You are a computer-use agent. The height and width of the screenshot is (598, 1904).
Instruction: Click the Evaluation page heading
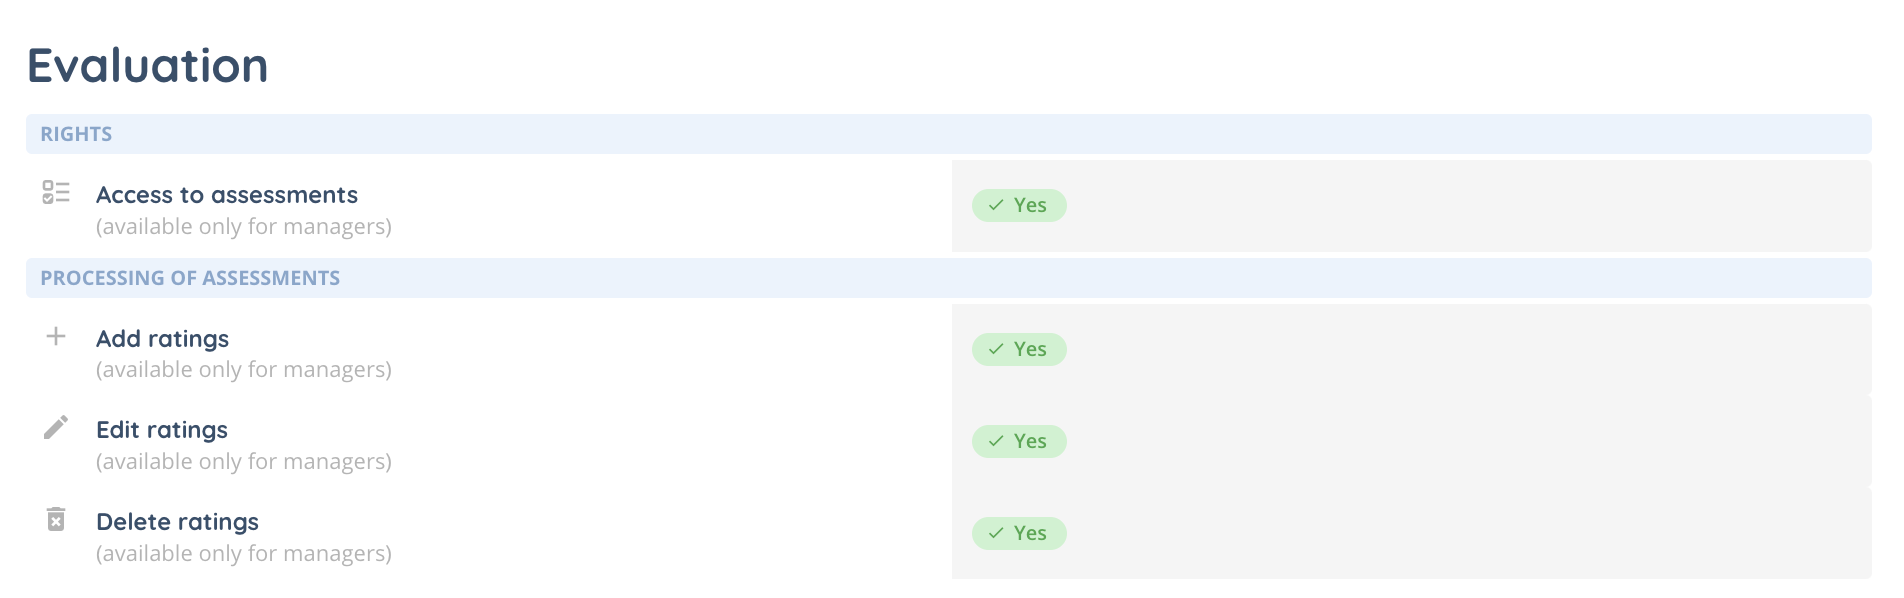148,66
